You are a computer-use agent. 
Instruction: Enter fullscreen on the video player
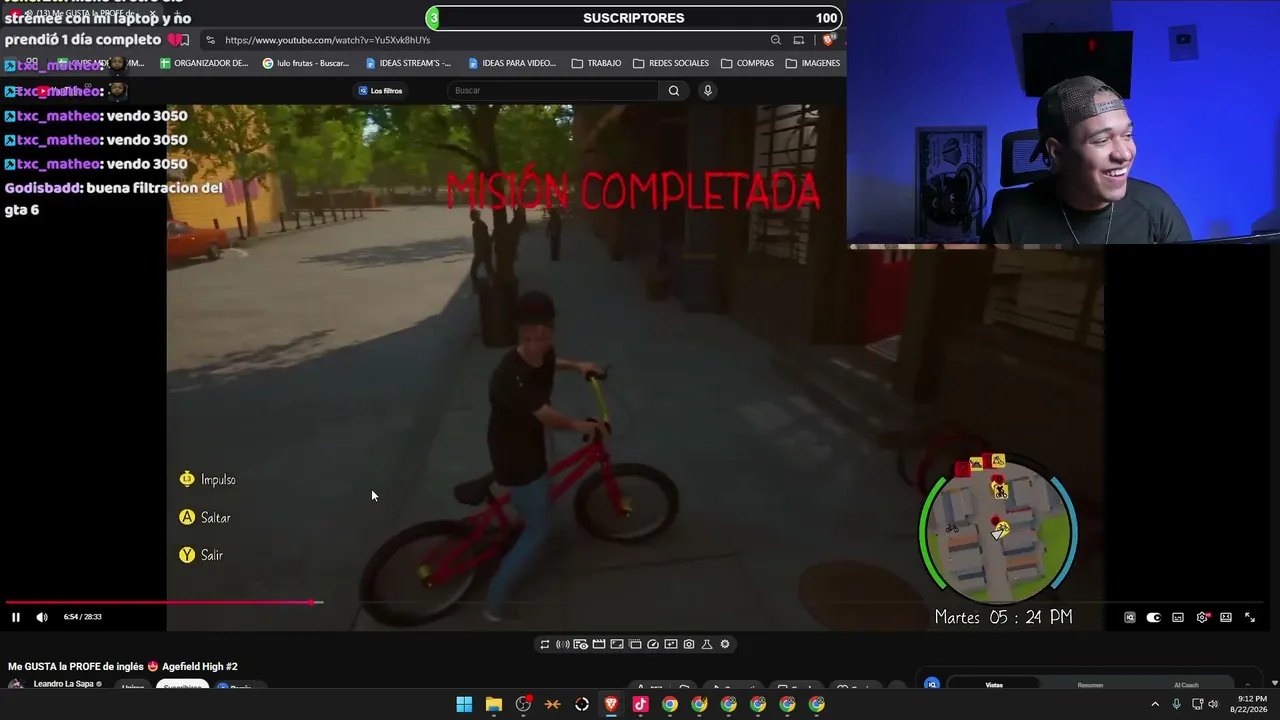click(x=1250, y=618)
